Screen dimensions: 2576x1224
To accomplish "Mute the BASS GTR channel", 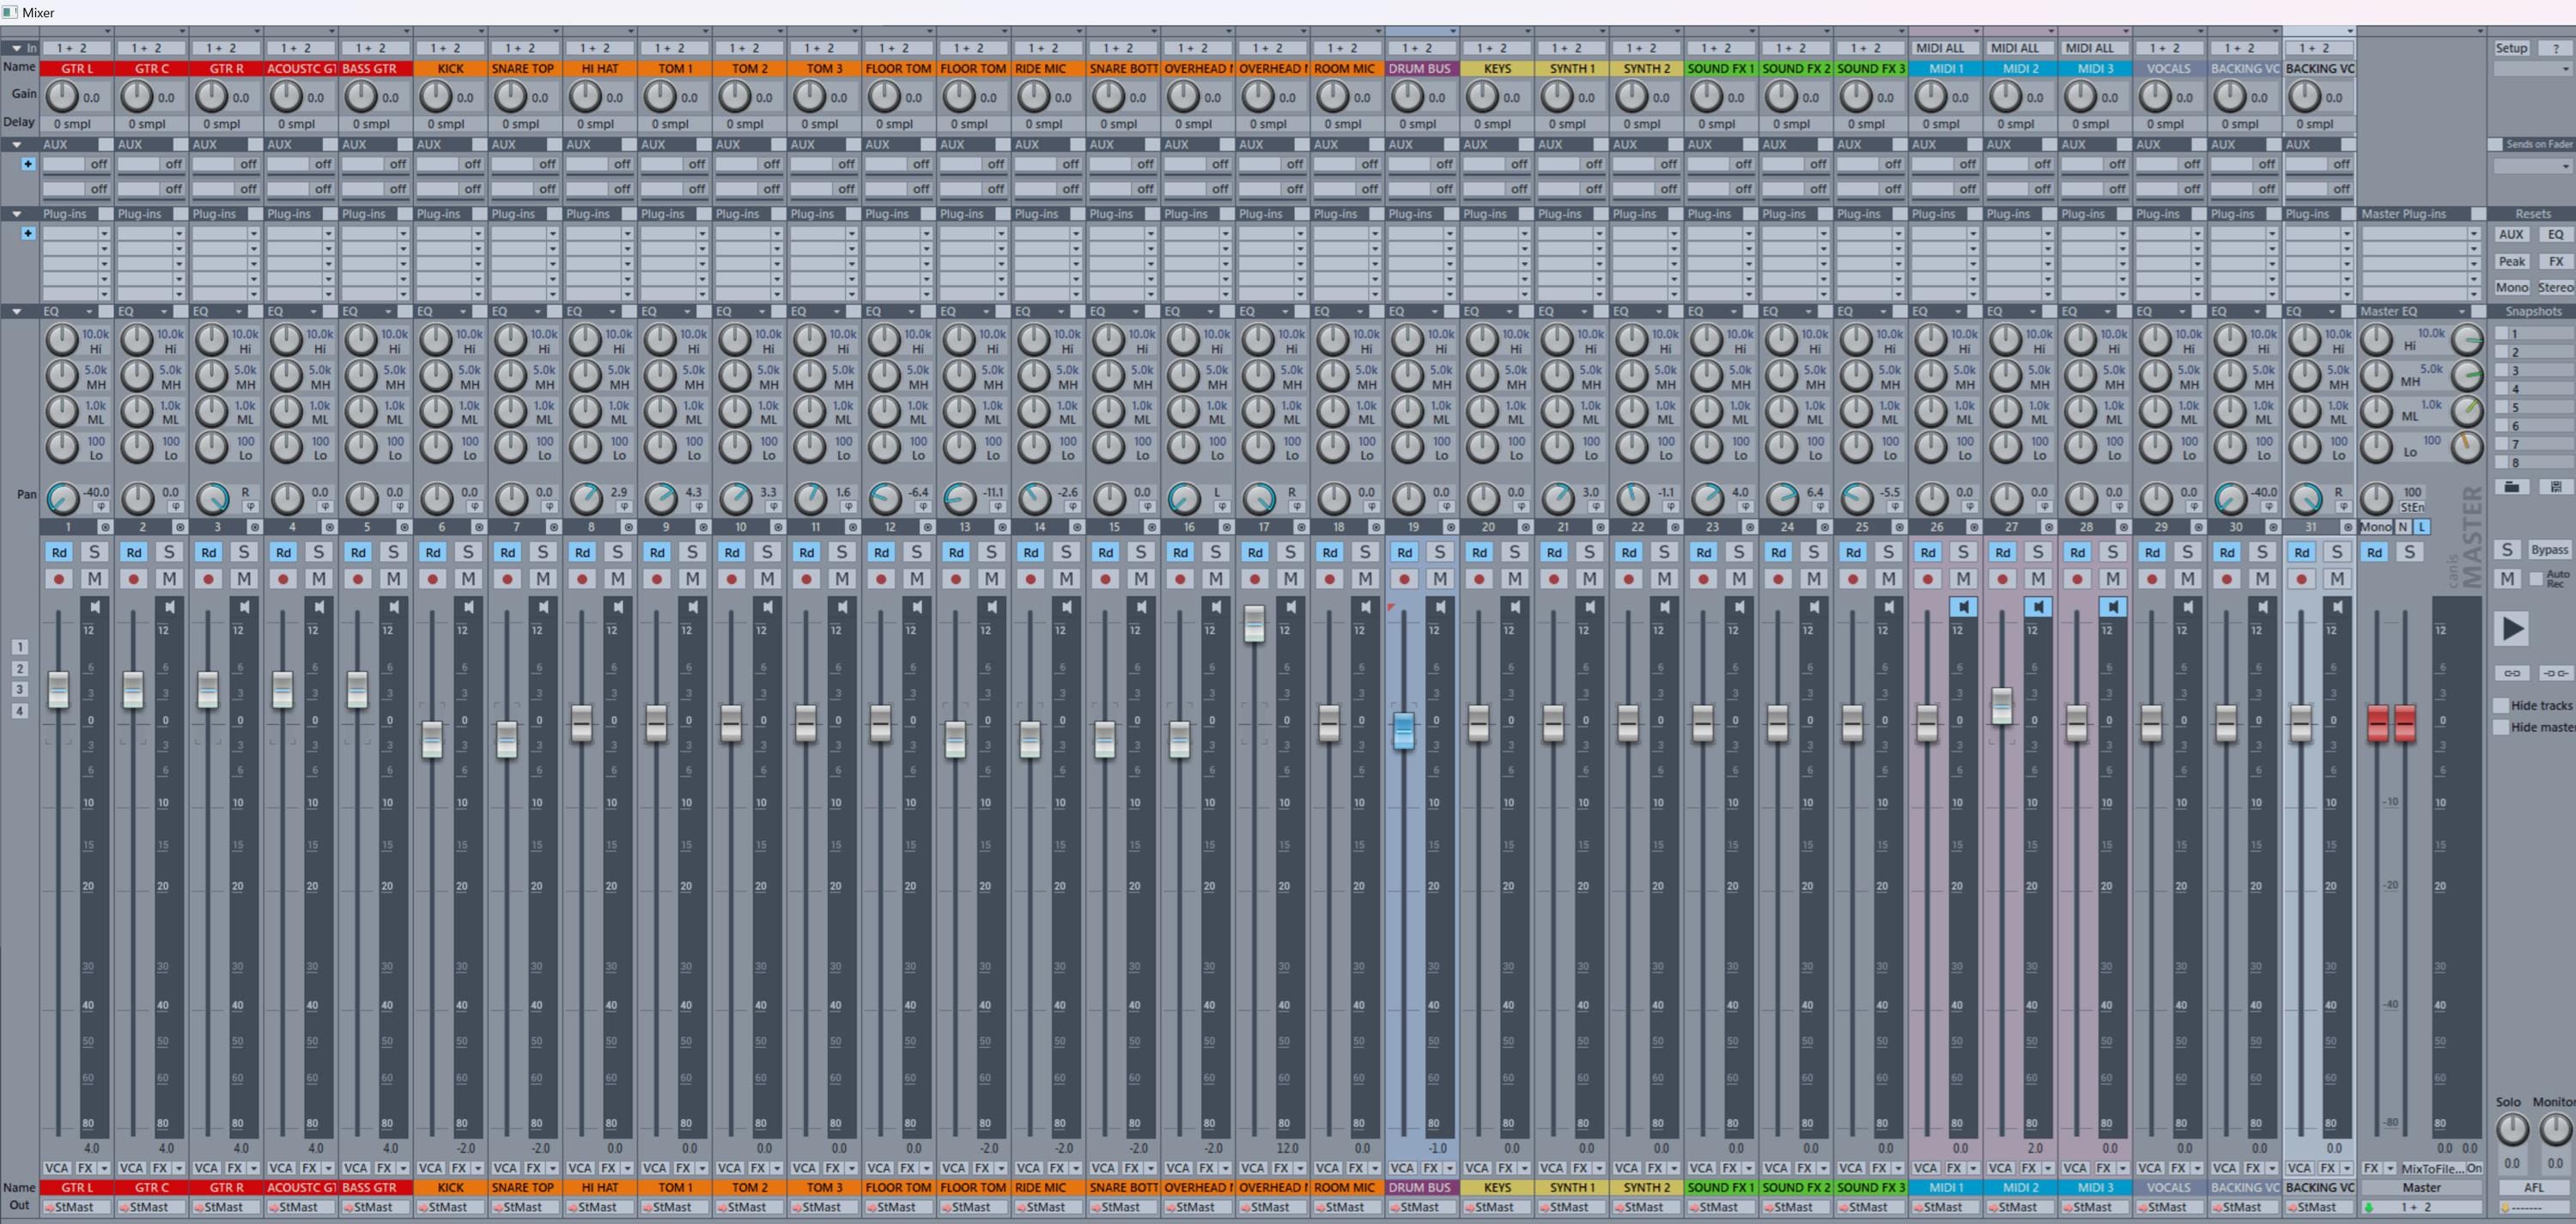I will click(394, 579).
